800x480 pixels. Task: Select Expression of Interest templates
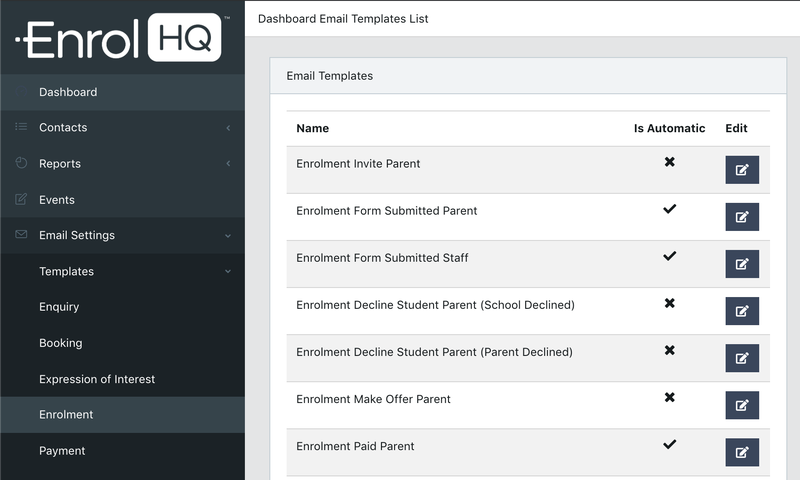click(x=97, y=379)
